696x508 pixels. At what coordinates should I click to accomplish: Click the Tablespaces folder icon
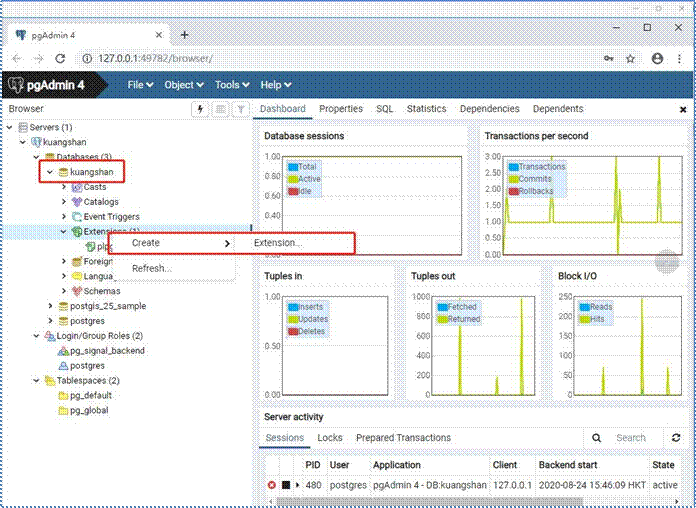tap(49, 381)
